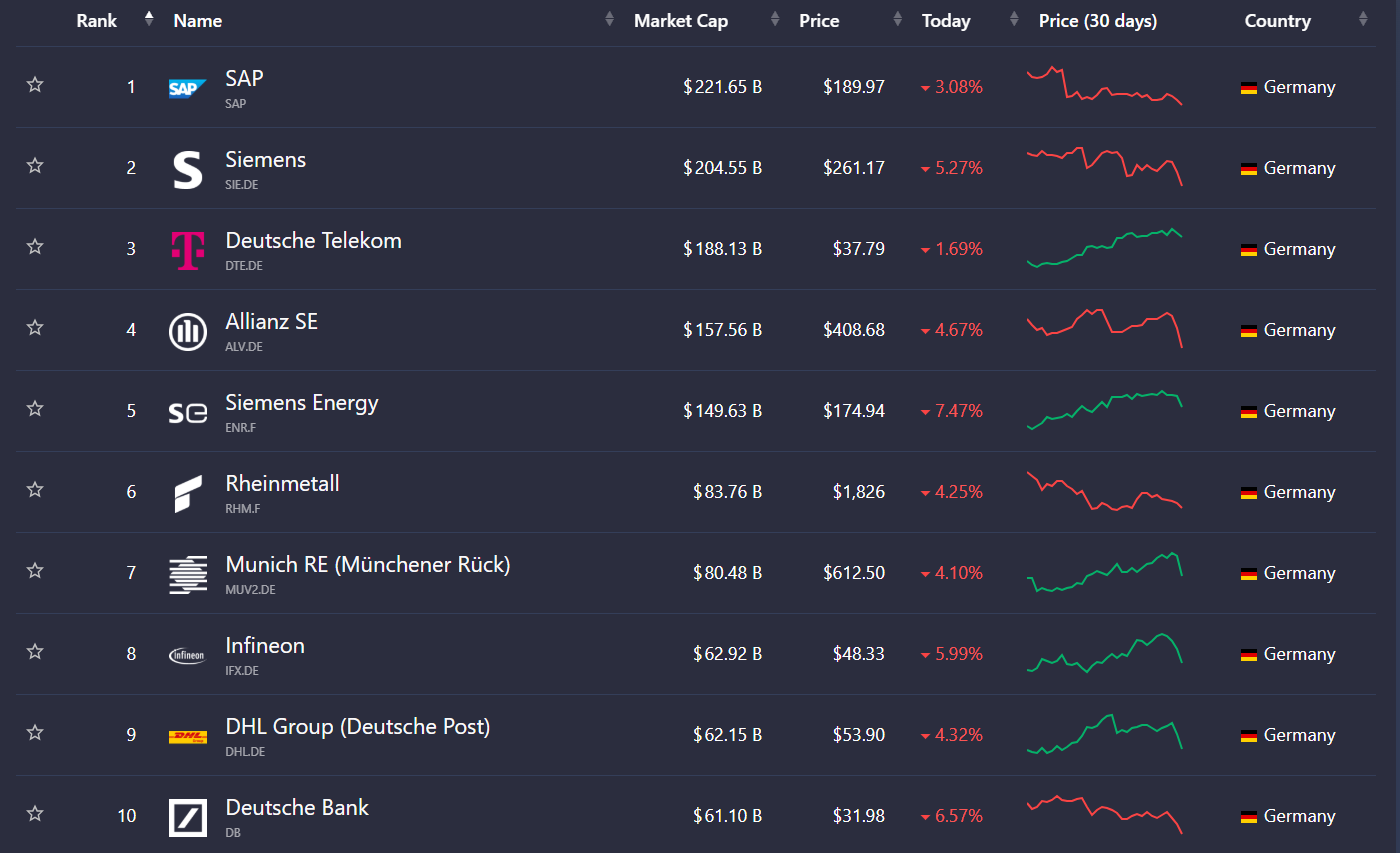Viewport: 1400px width, 853px height.
Task: Sort companies by Name column header
Action: [x=198, y=21]
